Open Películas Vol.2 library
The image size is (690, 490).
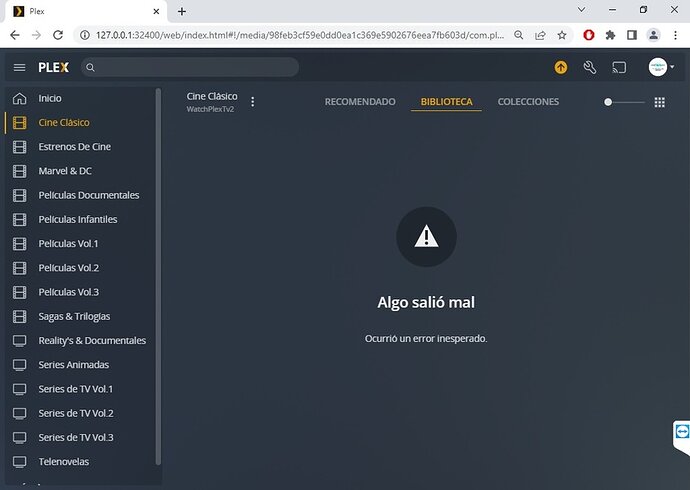click(x=69, y=267)
